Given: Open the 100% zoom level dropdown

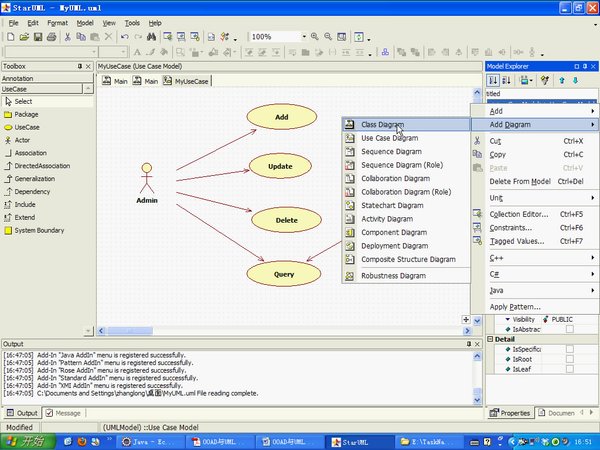Looking at the screenshot, I should click(x=302, y=37).
